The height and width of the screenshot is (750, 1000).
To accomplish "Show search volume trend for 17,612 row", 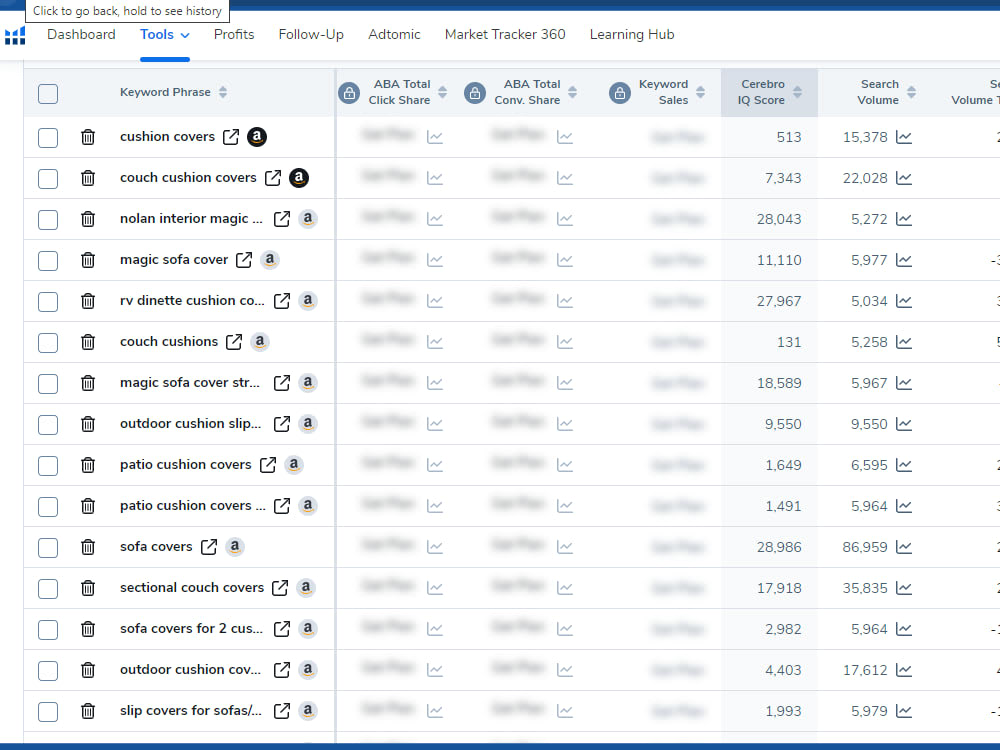I will [x=904, y=670].
